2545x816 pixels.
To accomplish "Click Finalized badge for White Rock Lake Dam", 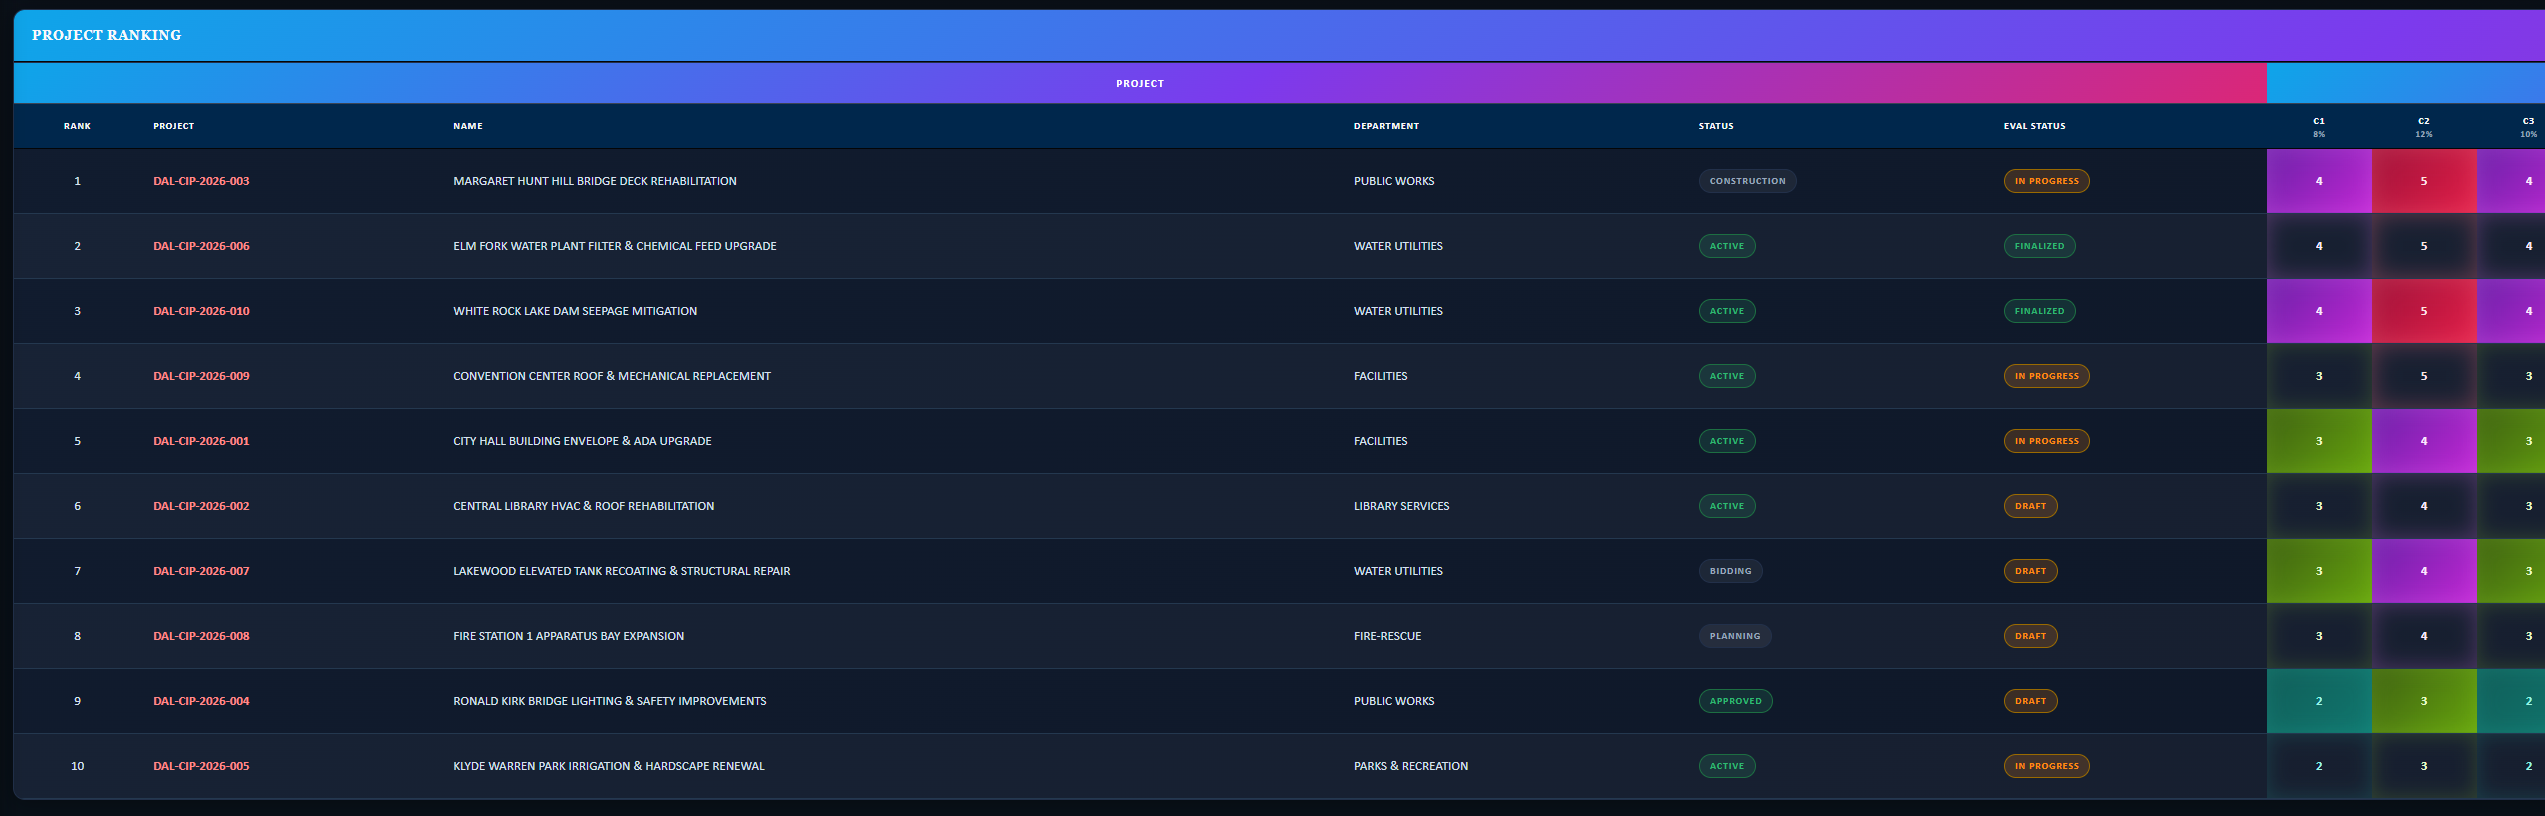I will 2039,311.
